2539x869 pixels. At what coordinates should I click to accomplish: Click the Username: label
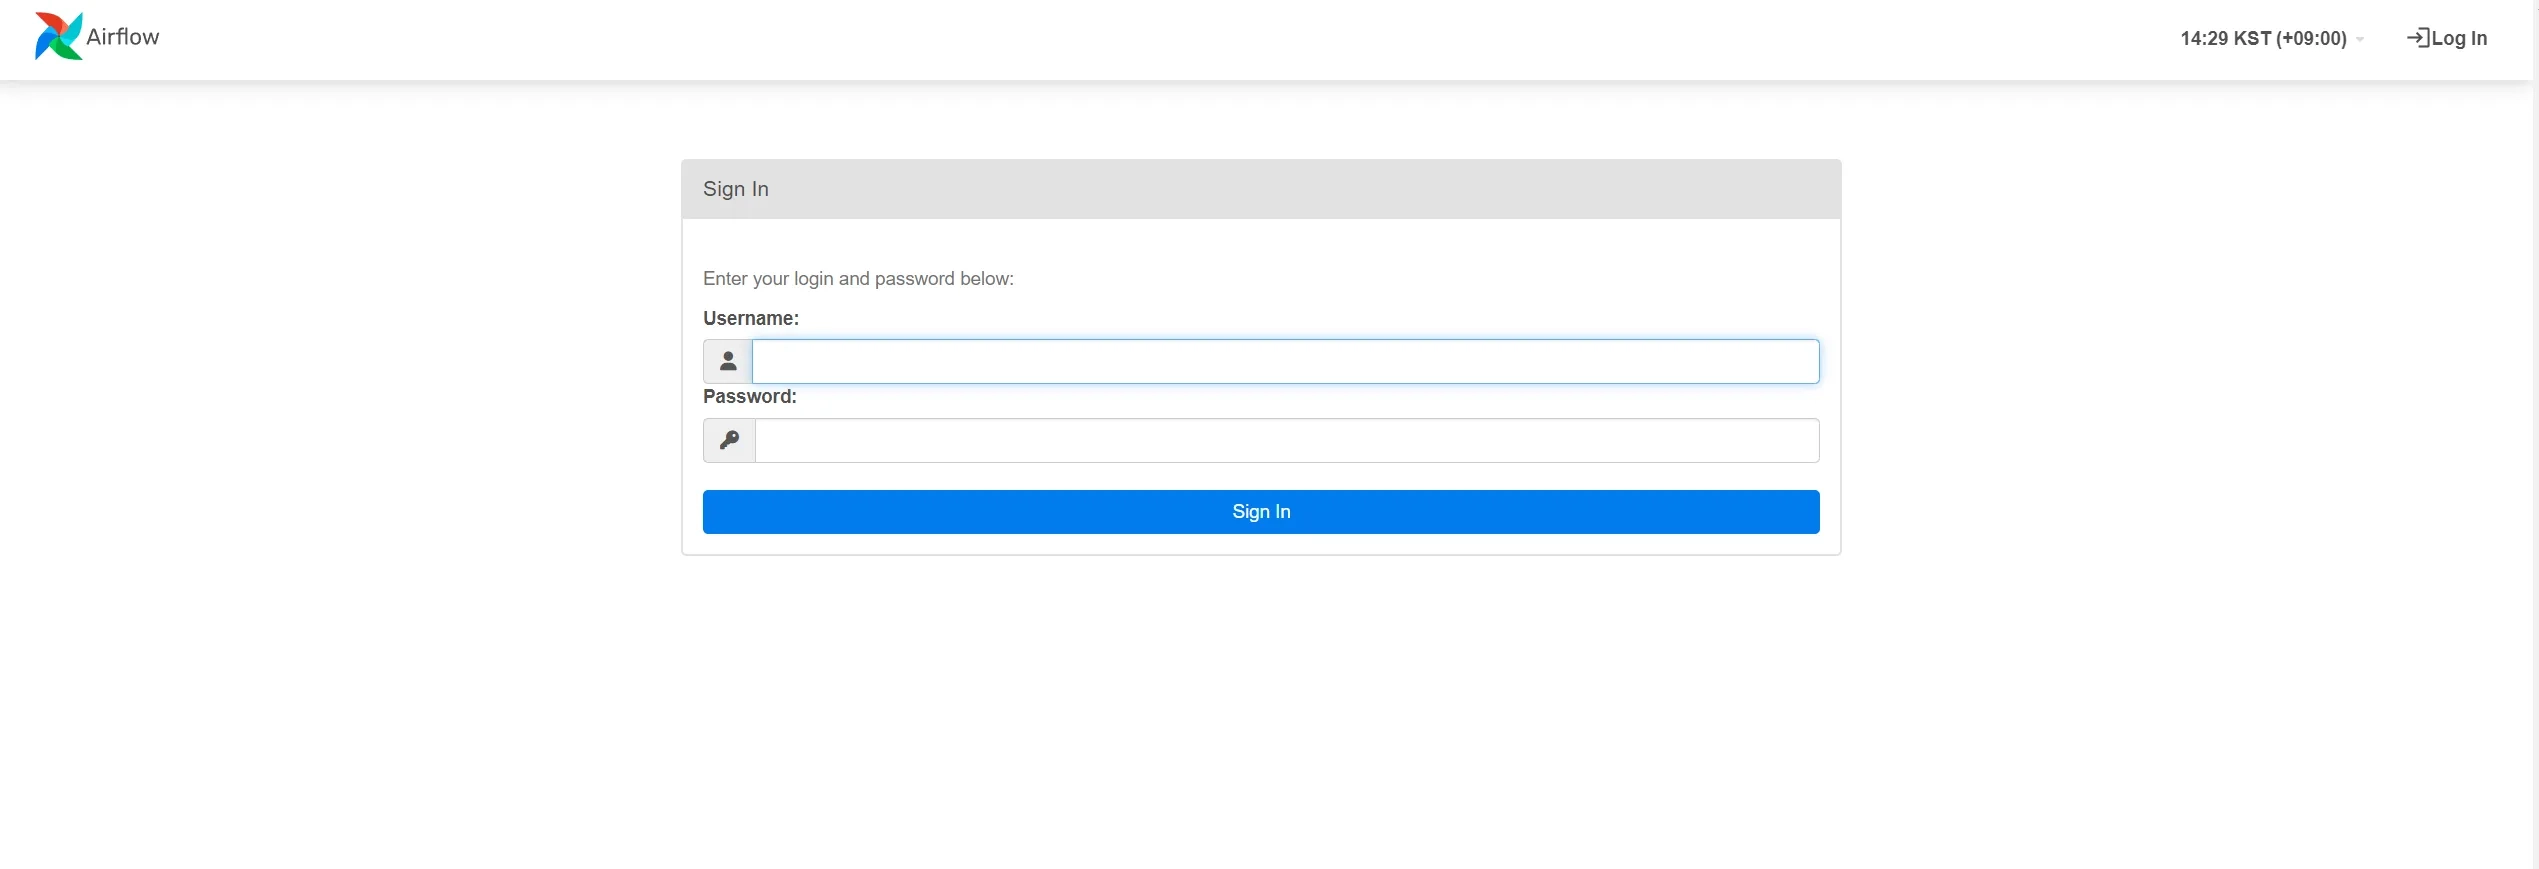[751, 318]
